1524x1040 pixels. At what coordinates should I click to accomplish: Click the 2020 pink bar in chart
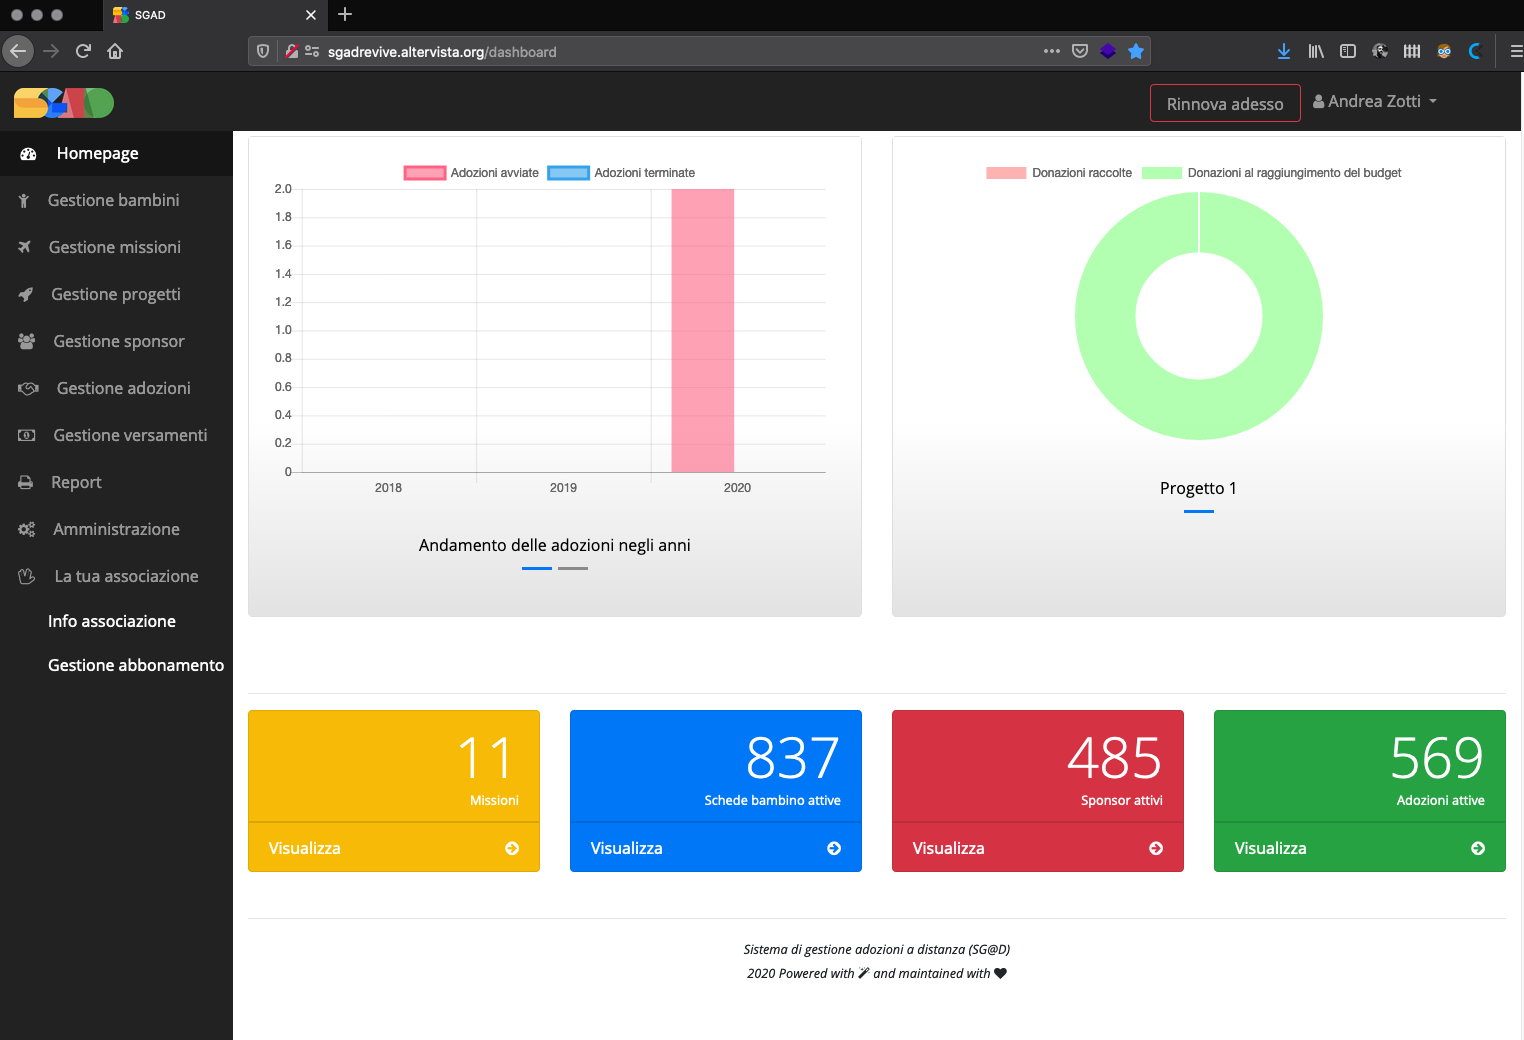point(703,330)
